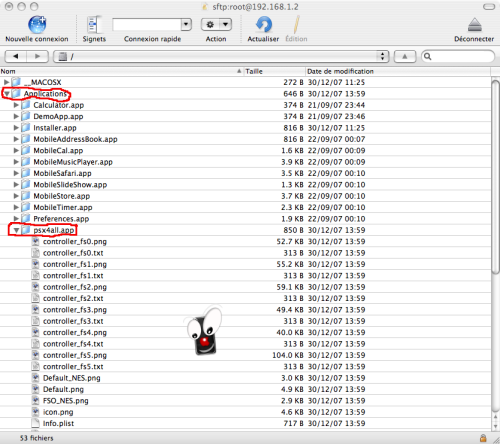Screen dimensions: 500x444
Task: Click the toolbar toggle pill in title bar
Action: coord(489,7)
